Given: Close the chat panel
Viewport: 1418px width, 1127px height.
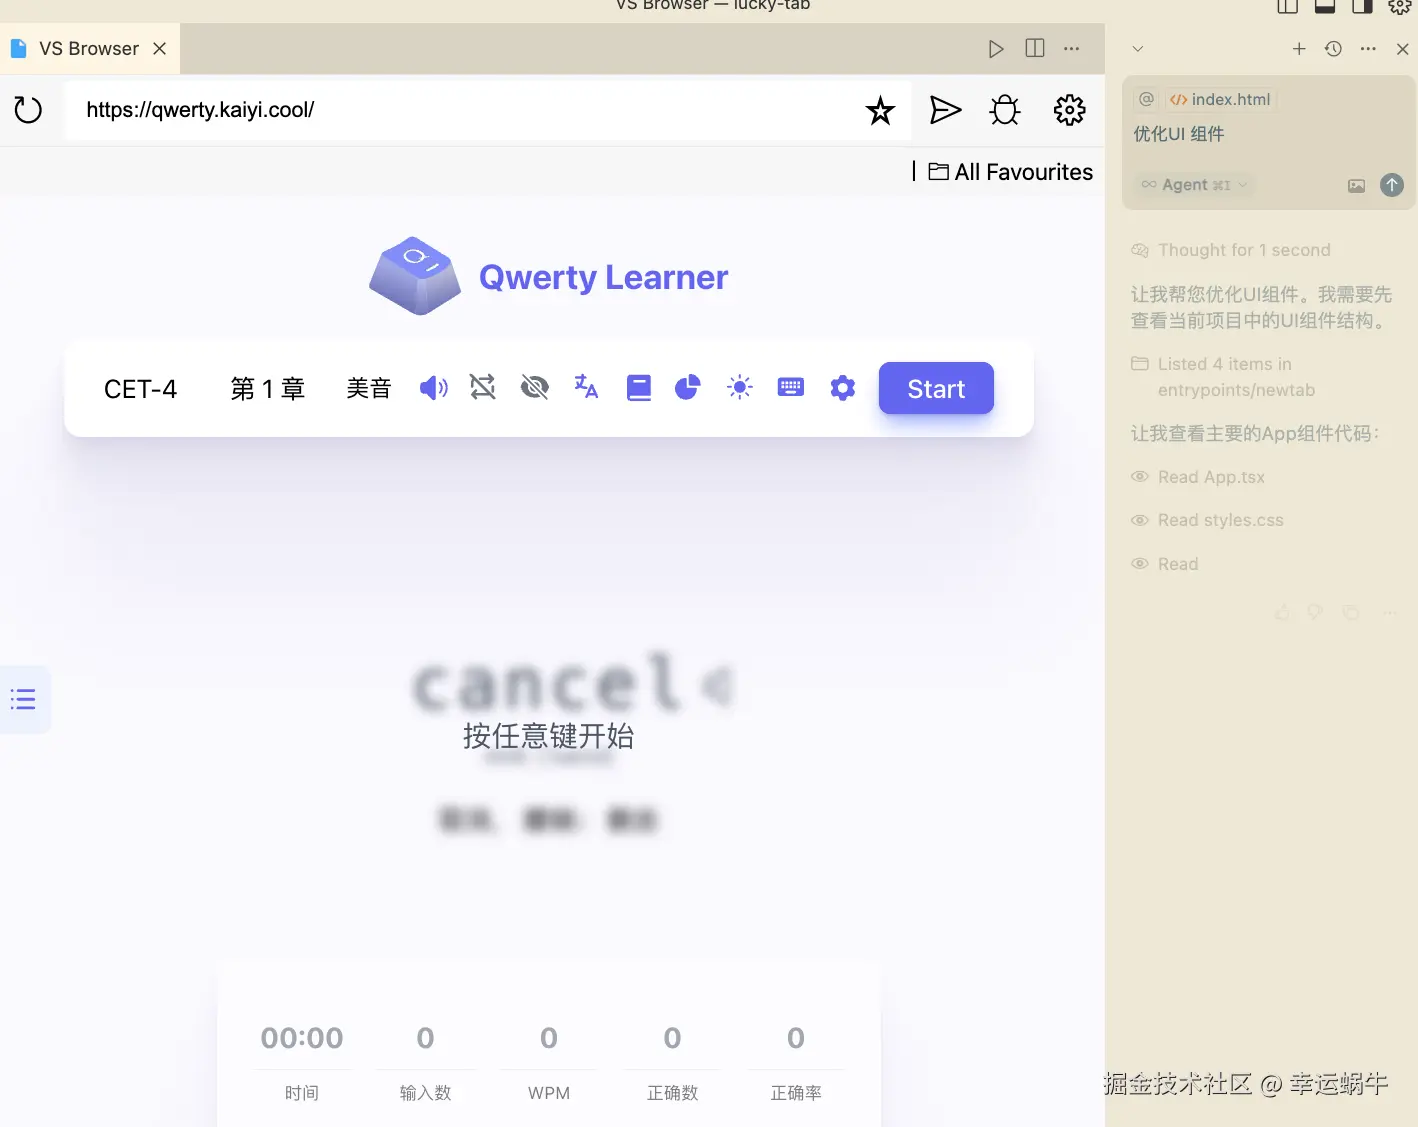Looking at the screenshot, I should tap(1402, 49).
